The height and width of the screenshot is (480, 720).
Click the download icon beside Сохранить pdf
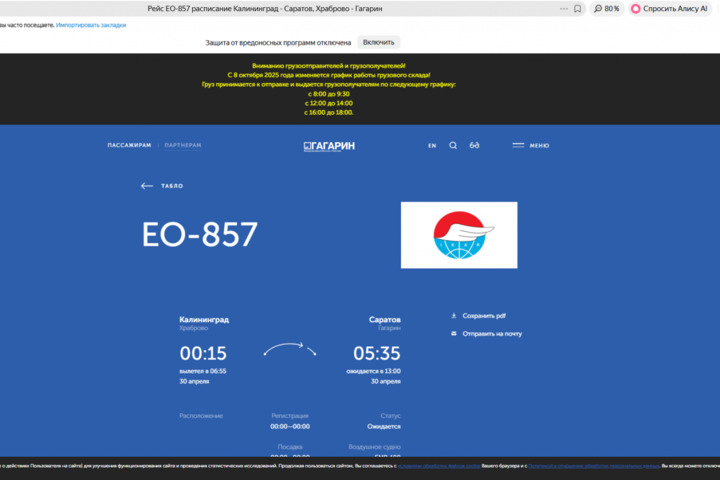pos(454,315)
